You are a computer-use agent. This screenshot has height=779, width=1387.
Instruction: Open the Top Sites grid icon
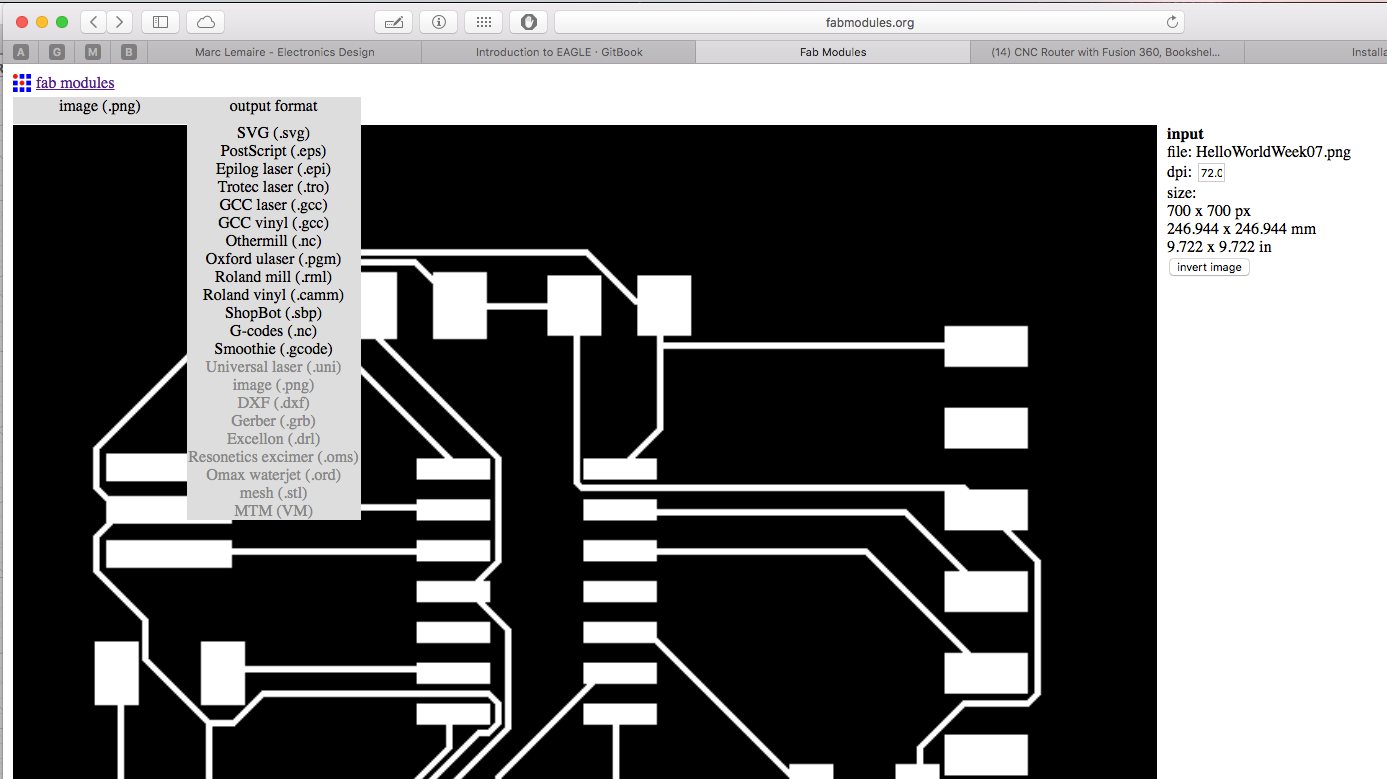coord(483,21)
